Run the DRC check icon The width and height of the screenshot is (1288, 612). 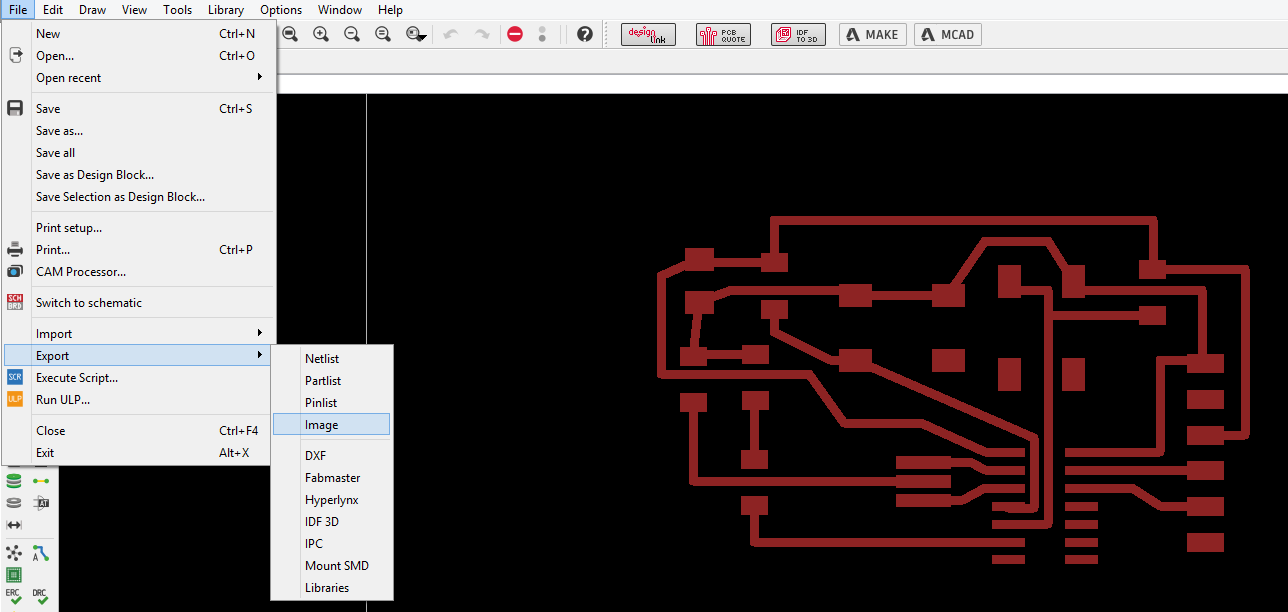pyautogui.click(x=40, y=597)
